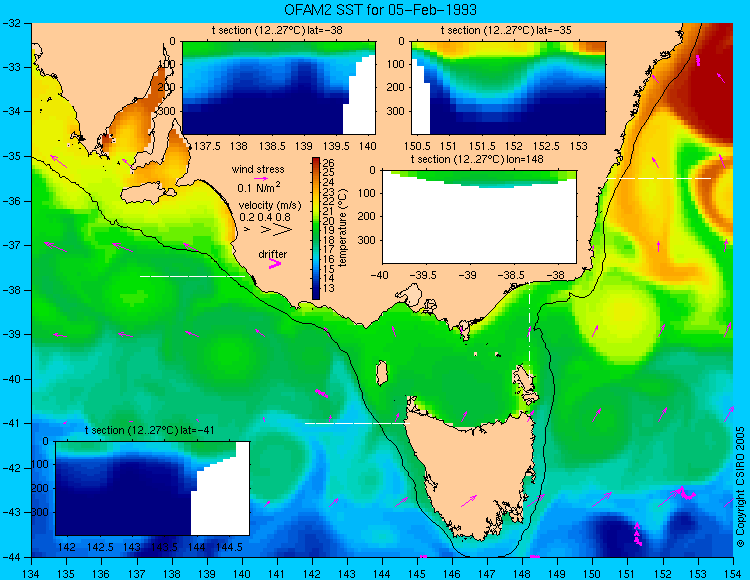The height and width of the screenshot is (580, 750).
Task: Click the lat=-41 temperature section inset
Action: click(152, 488)
